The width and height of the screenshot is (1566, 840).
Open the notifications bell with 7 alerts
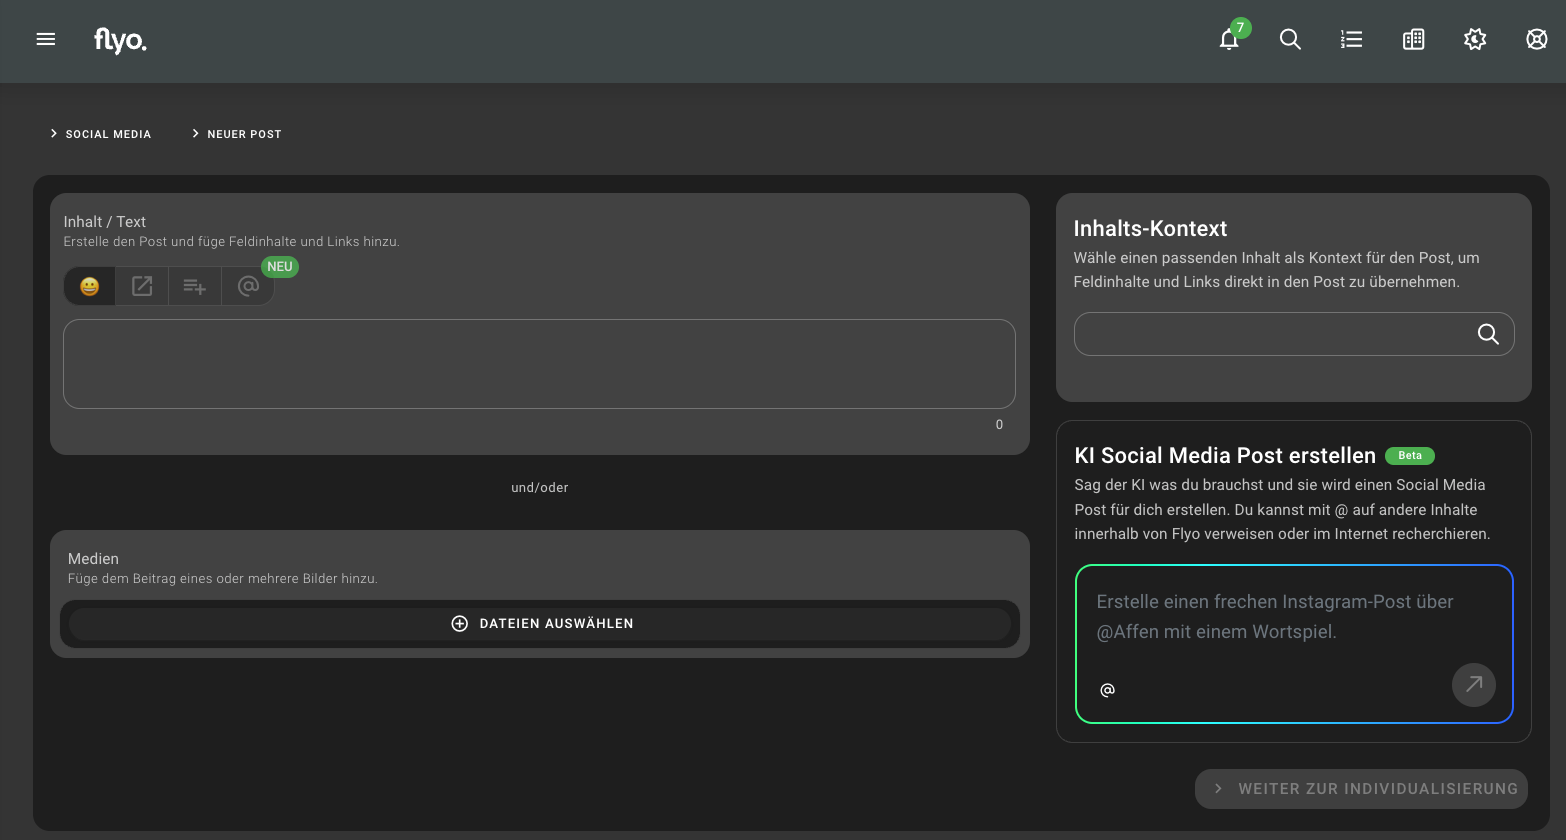1228,40
